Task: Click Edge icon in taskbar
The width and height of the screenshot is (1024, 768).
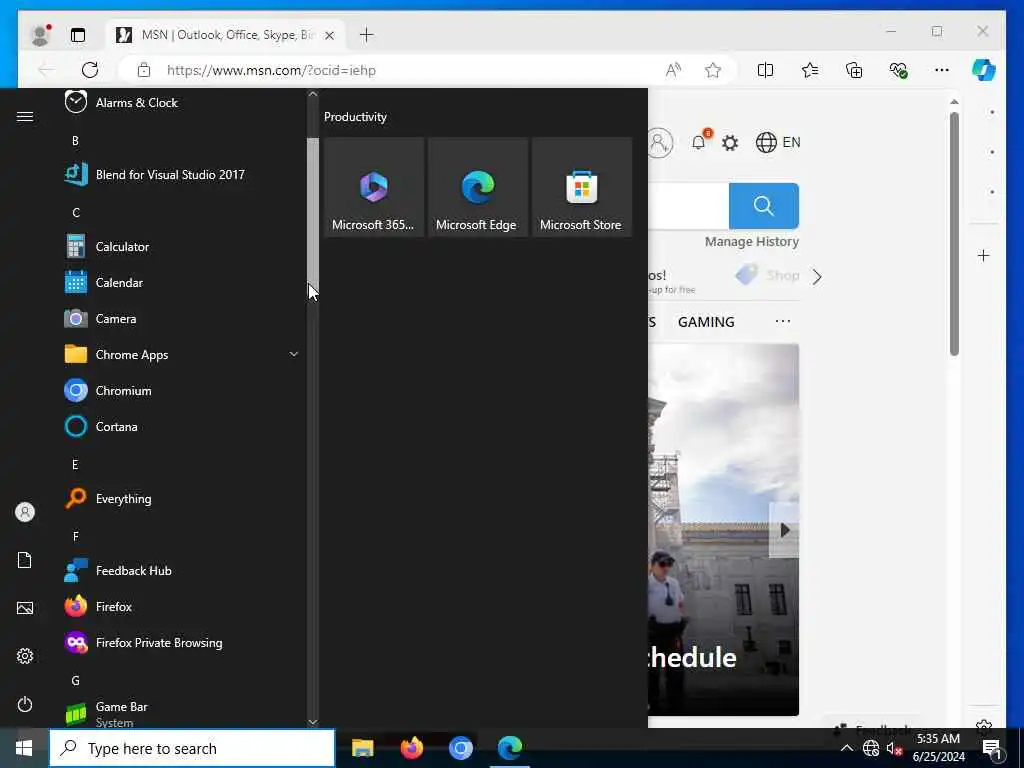Action: pos(510,748)
